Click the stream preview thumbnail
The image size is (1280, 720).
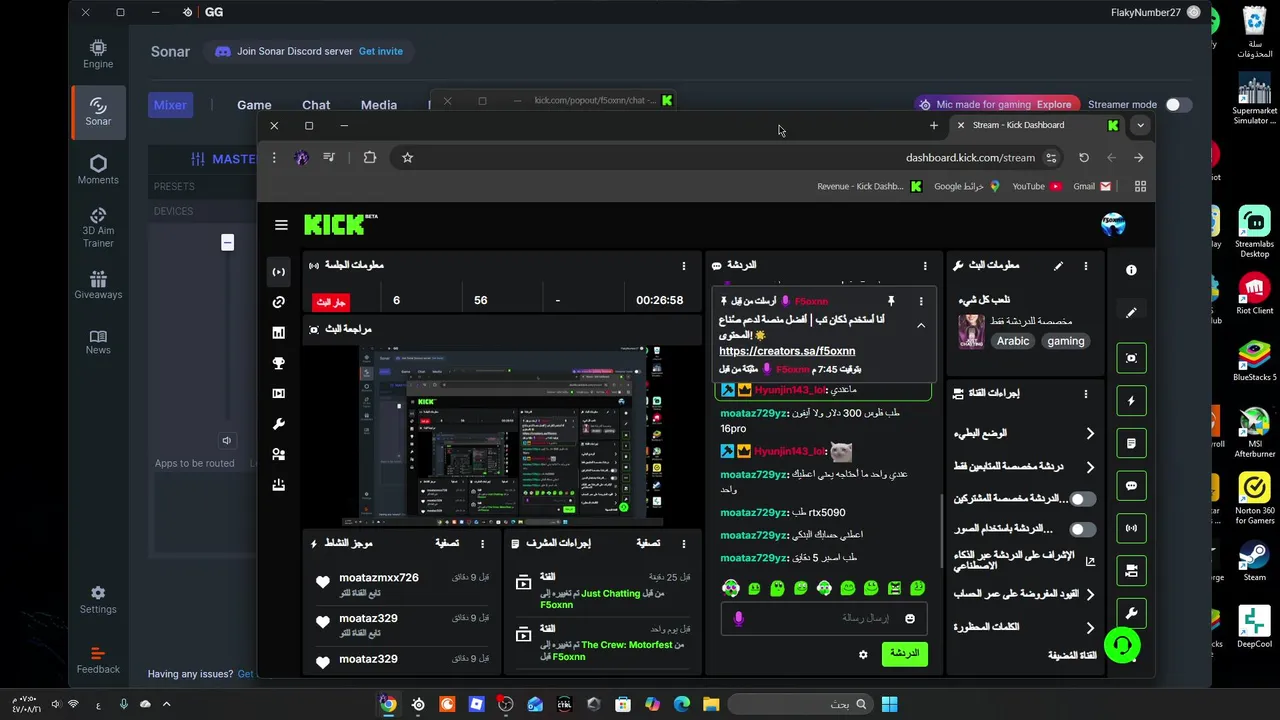pyautogui.click(x=502, y=434)
